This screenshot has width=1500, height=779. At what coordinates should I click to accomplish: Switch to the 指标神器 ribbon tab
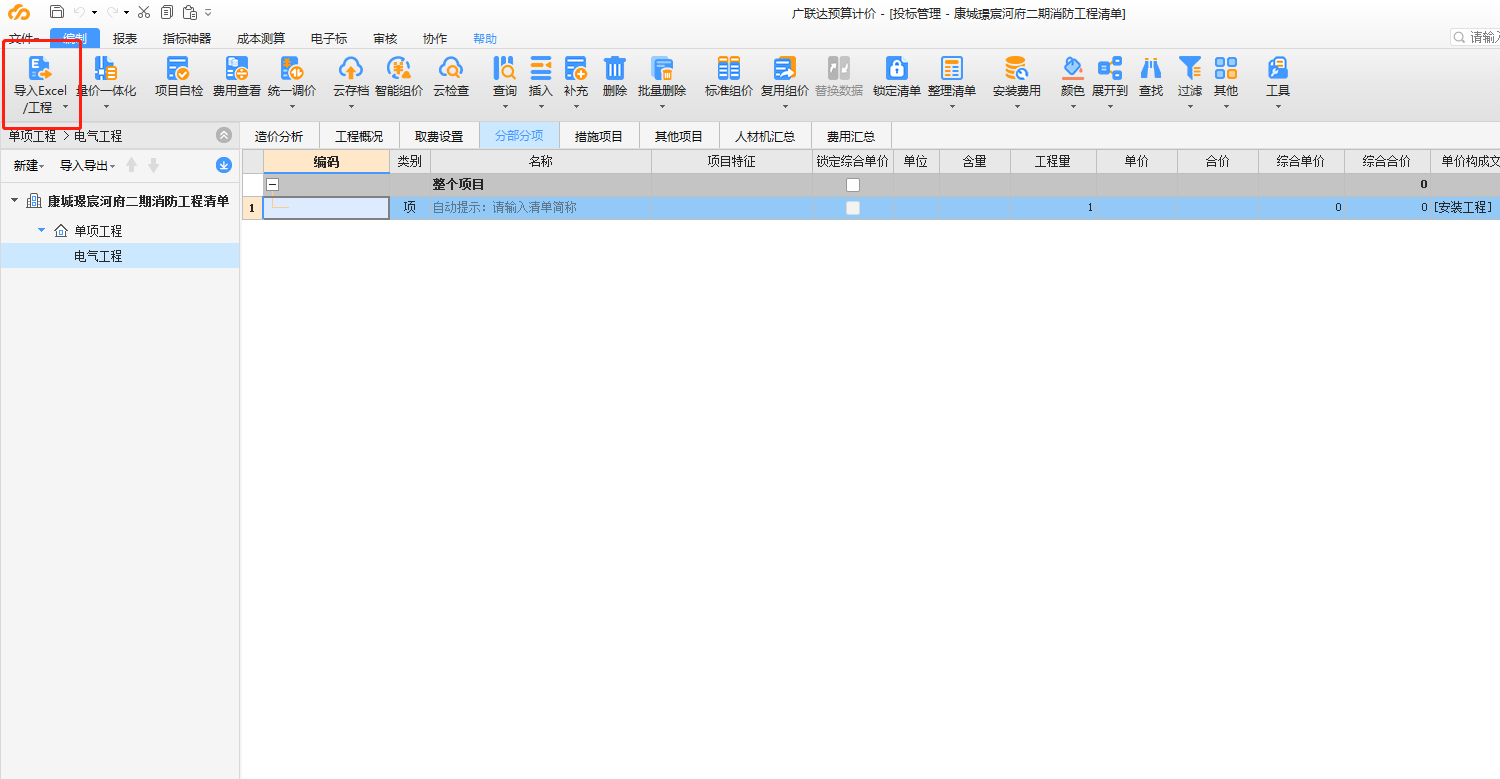(187, 39)
